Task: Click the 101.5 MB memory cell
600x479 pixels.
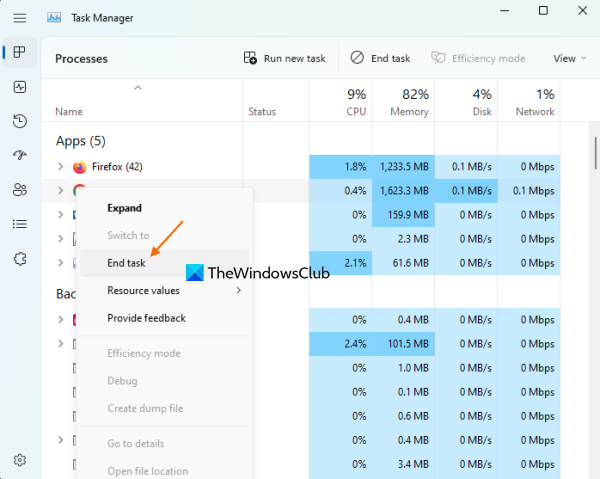Action: pos(403,344)
